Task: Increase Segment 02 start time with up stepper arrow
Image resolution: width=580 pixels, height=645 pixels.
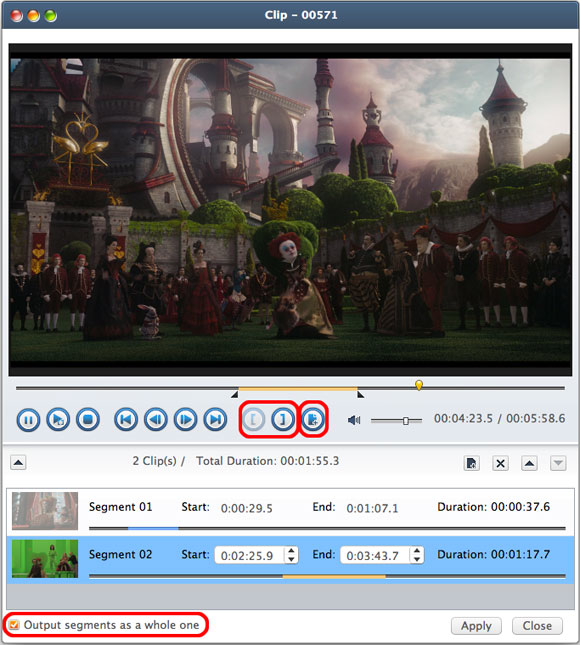Action: [x=291, y=551]
